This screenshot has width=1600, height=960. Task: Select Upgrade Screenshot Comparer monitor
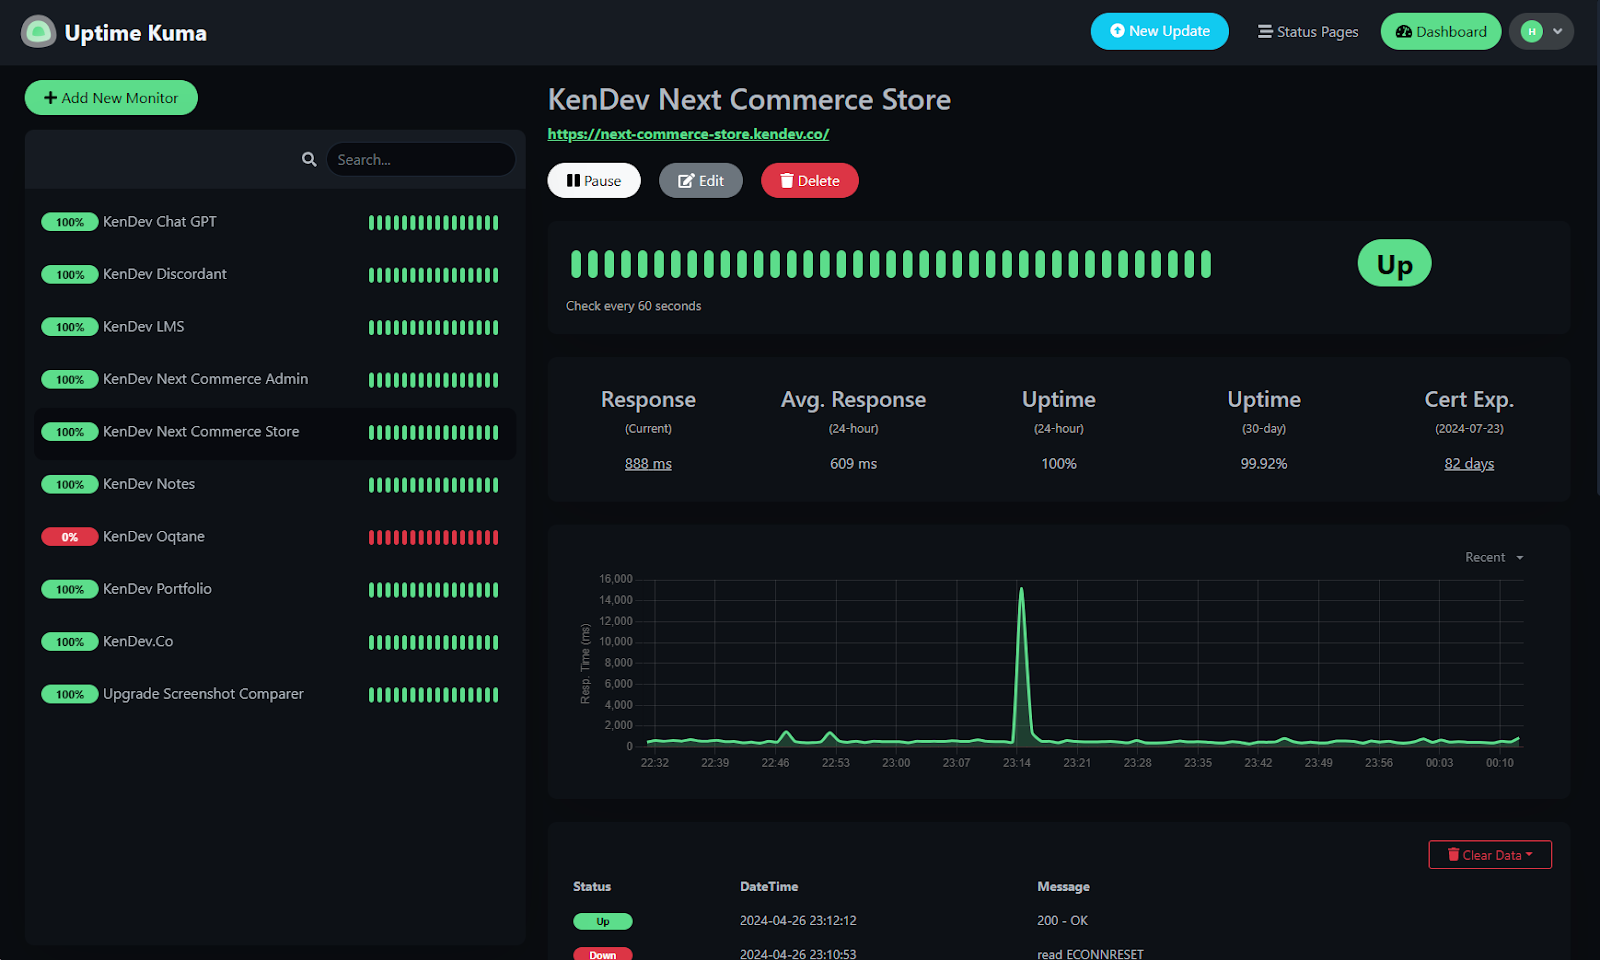click(275, 694)
